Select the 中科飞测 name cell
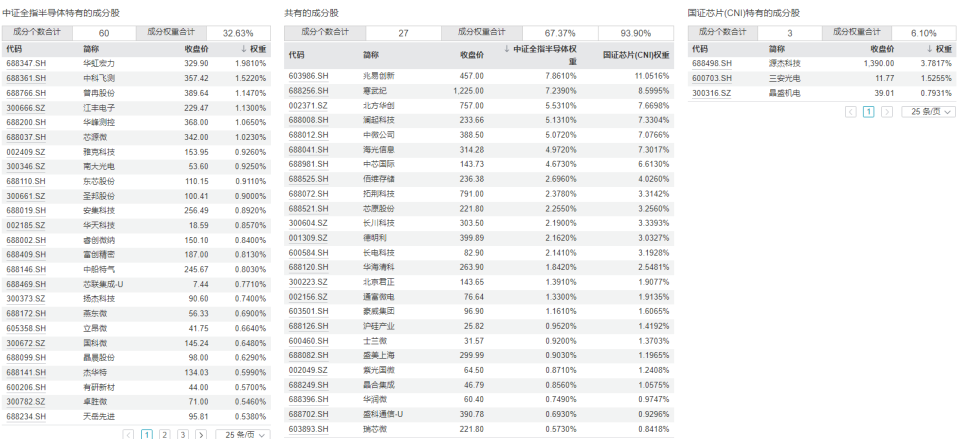The image size is (960, 439). (x=99, y=78)
